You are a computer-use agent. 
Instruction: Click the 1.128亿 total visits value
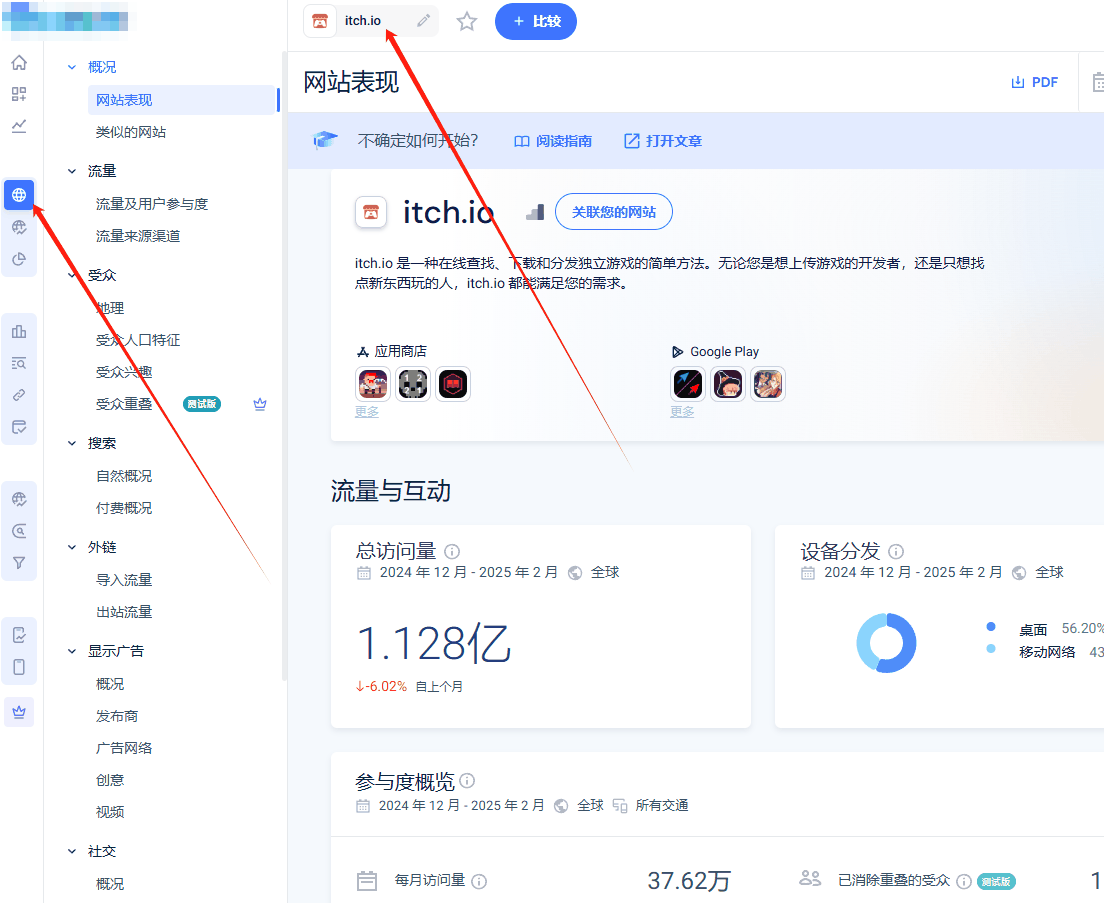tap(433, 643)
